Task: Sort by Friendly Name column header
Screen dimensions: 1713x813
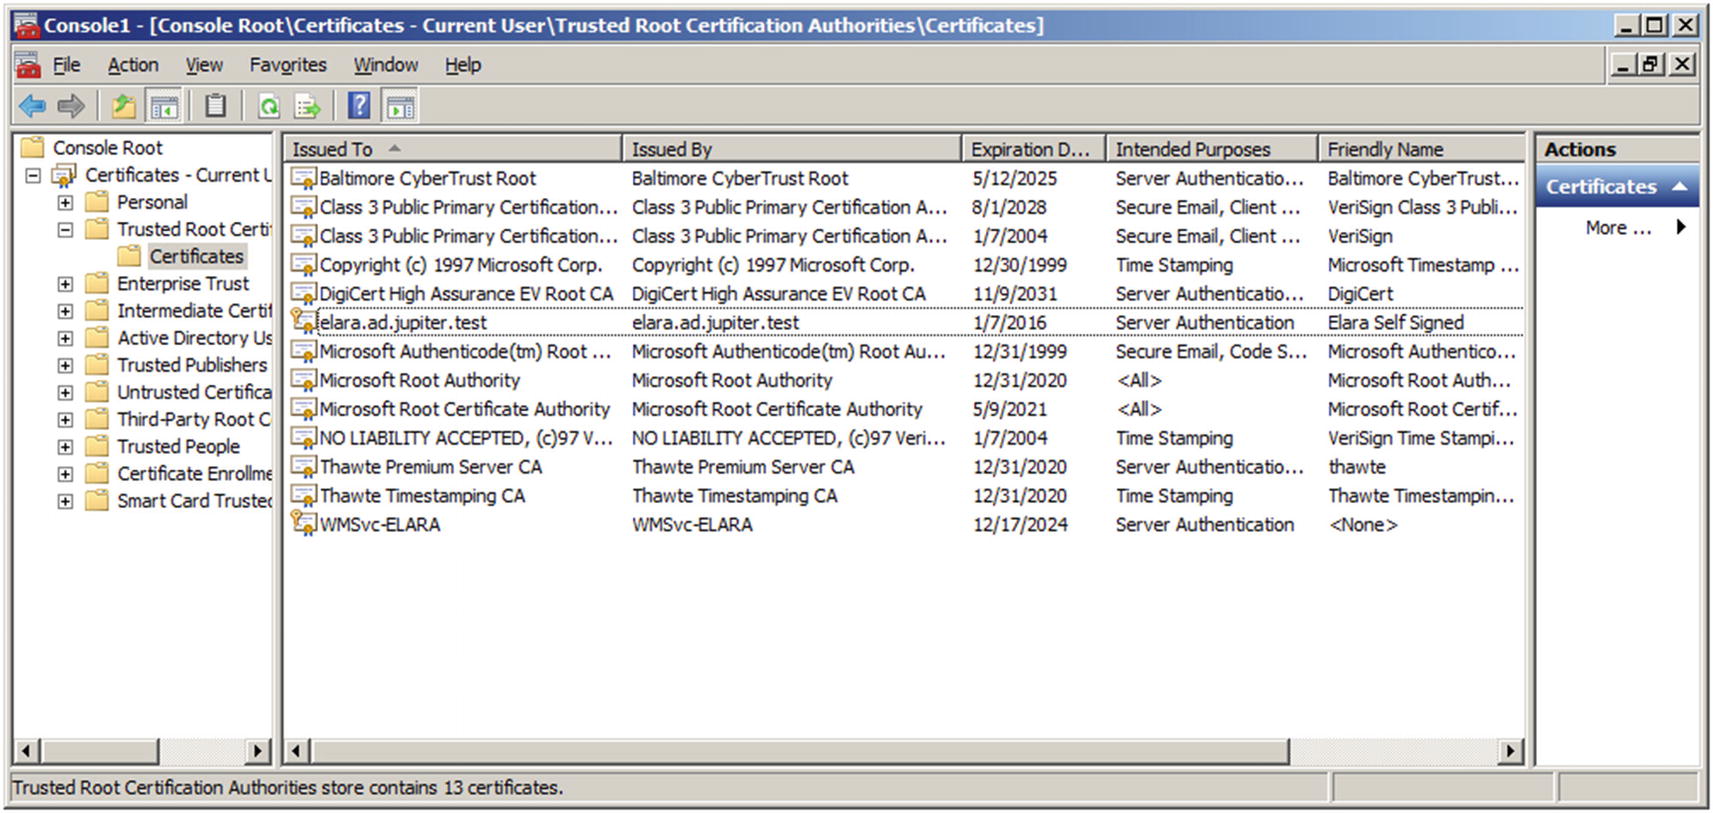Action: [1422, 149]
